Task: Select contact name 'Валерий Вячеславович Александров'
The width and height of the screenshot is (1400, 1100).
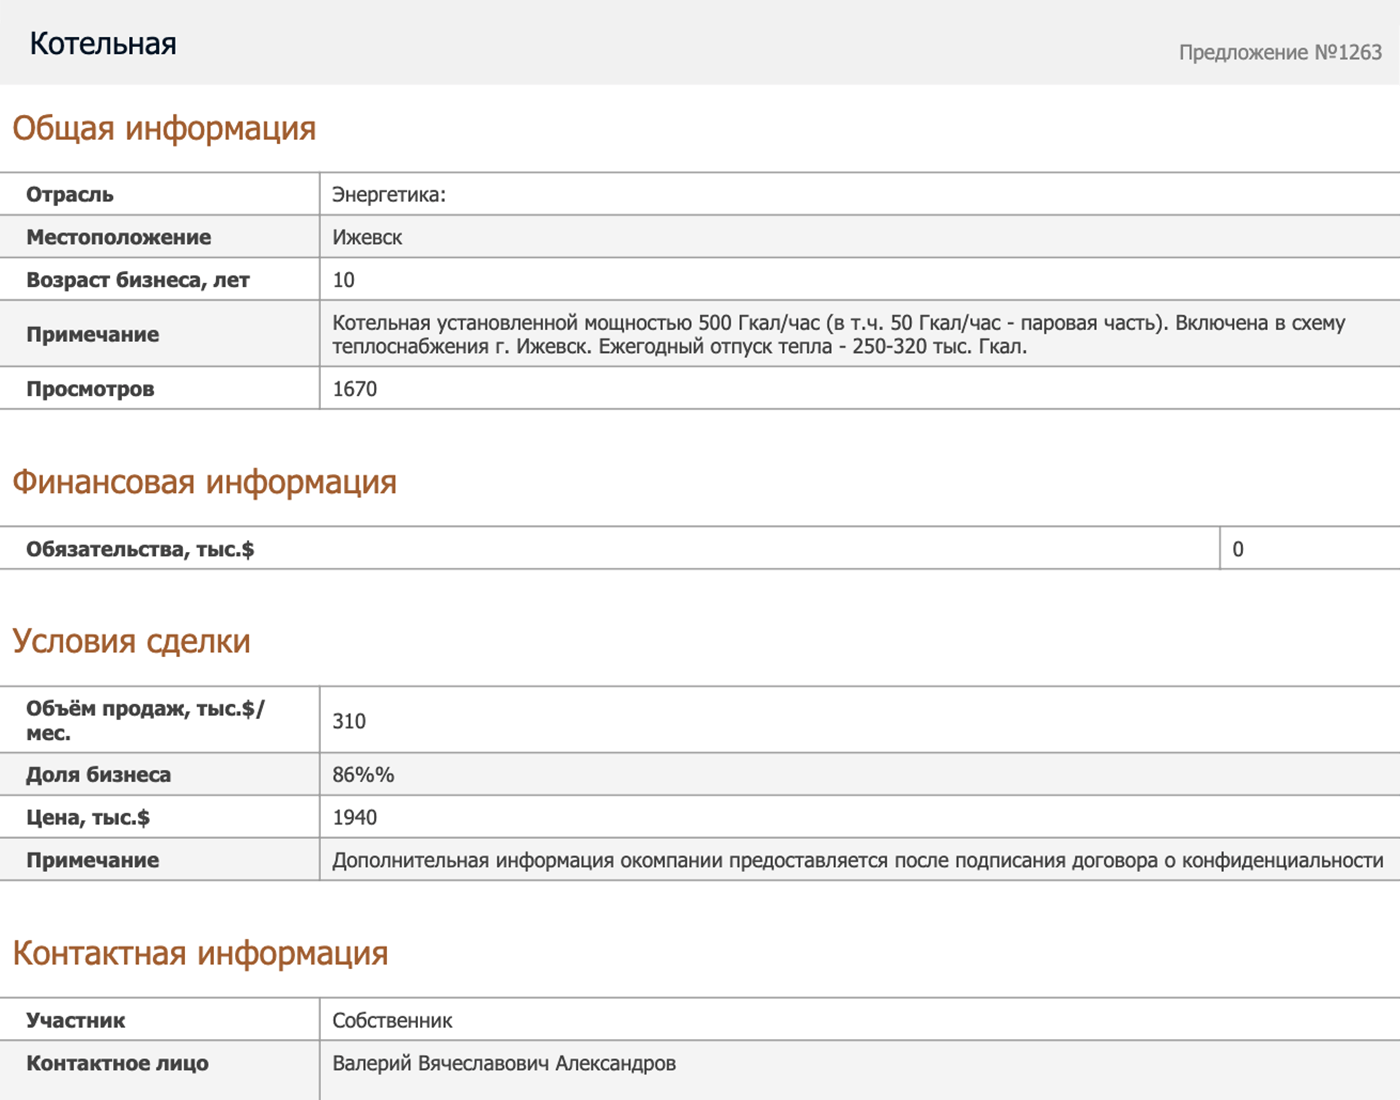Action: click(x=504, y=1063)
